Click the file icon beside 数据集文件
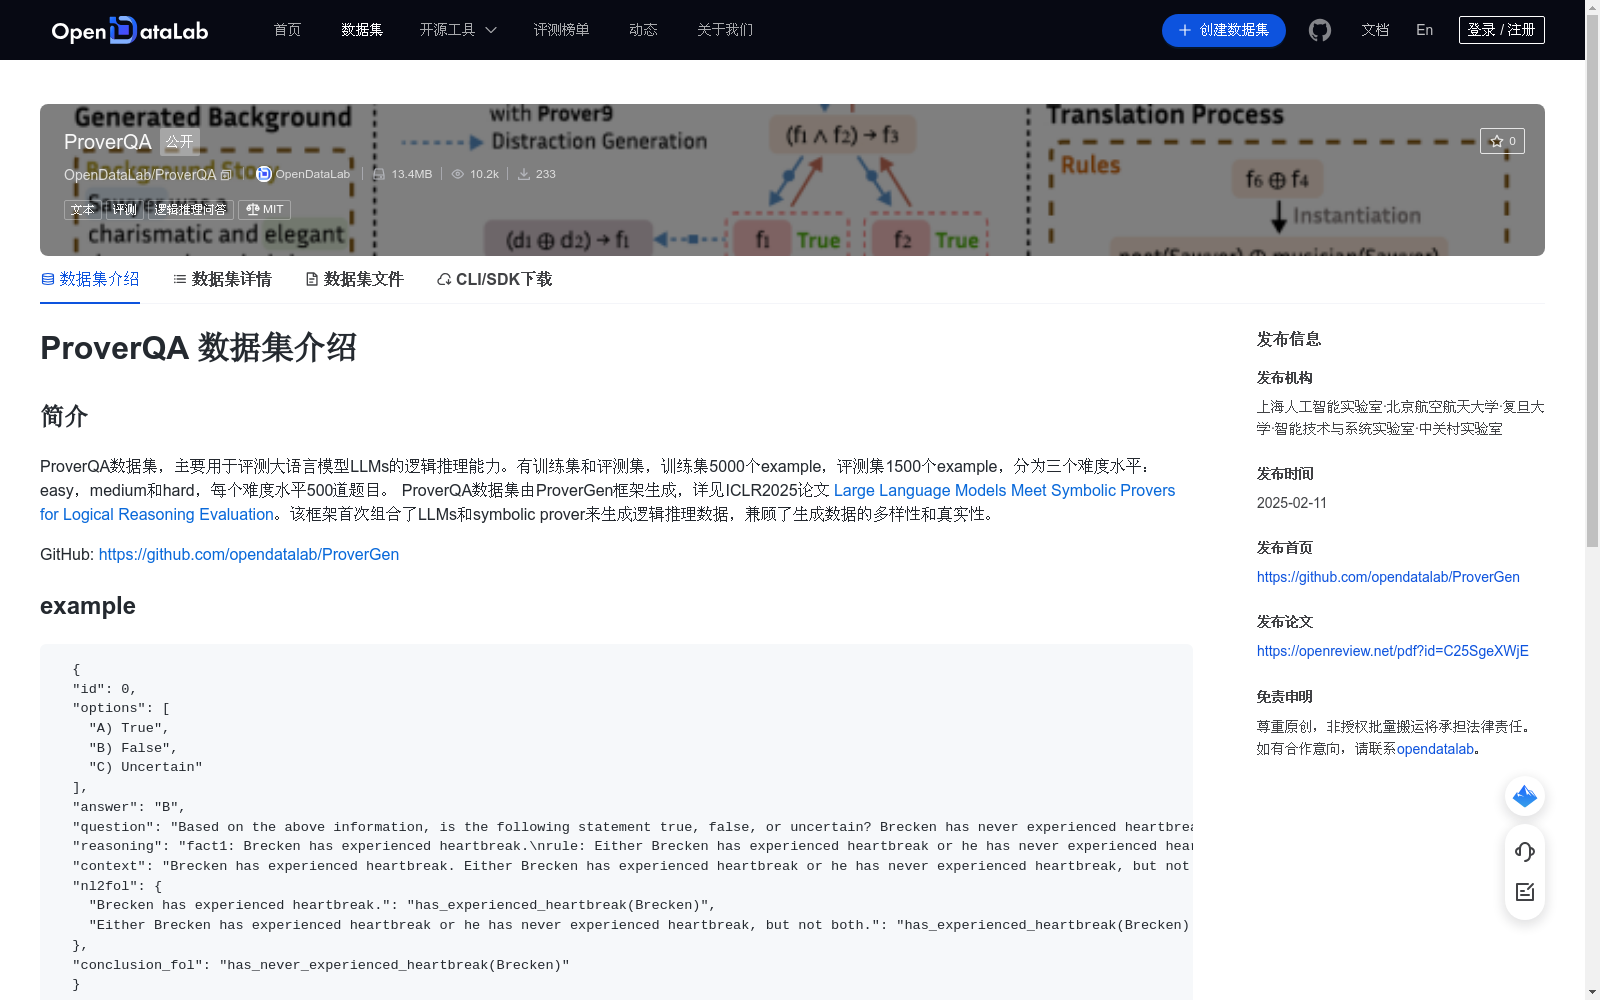Viewport: 1600px width, 1000px height. tap(312, 279)
